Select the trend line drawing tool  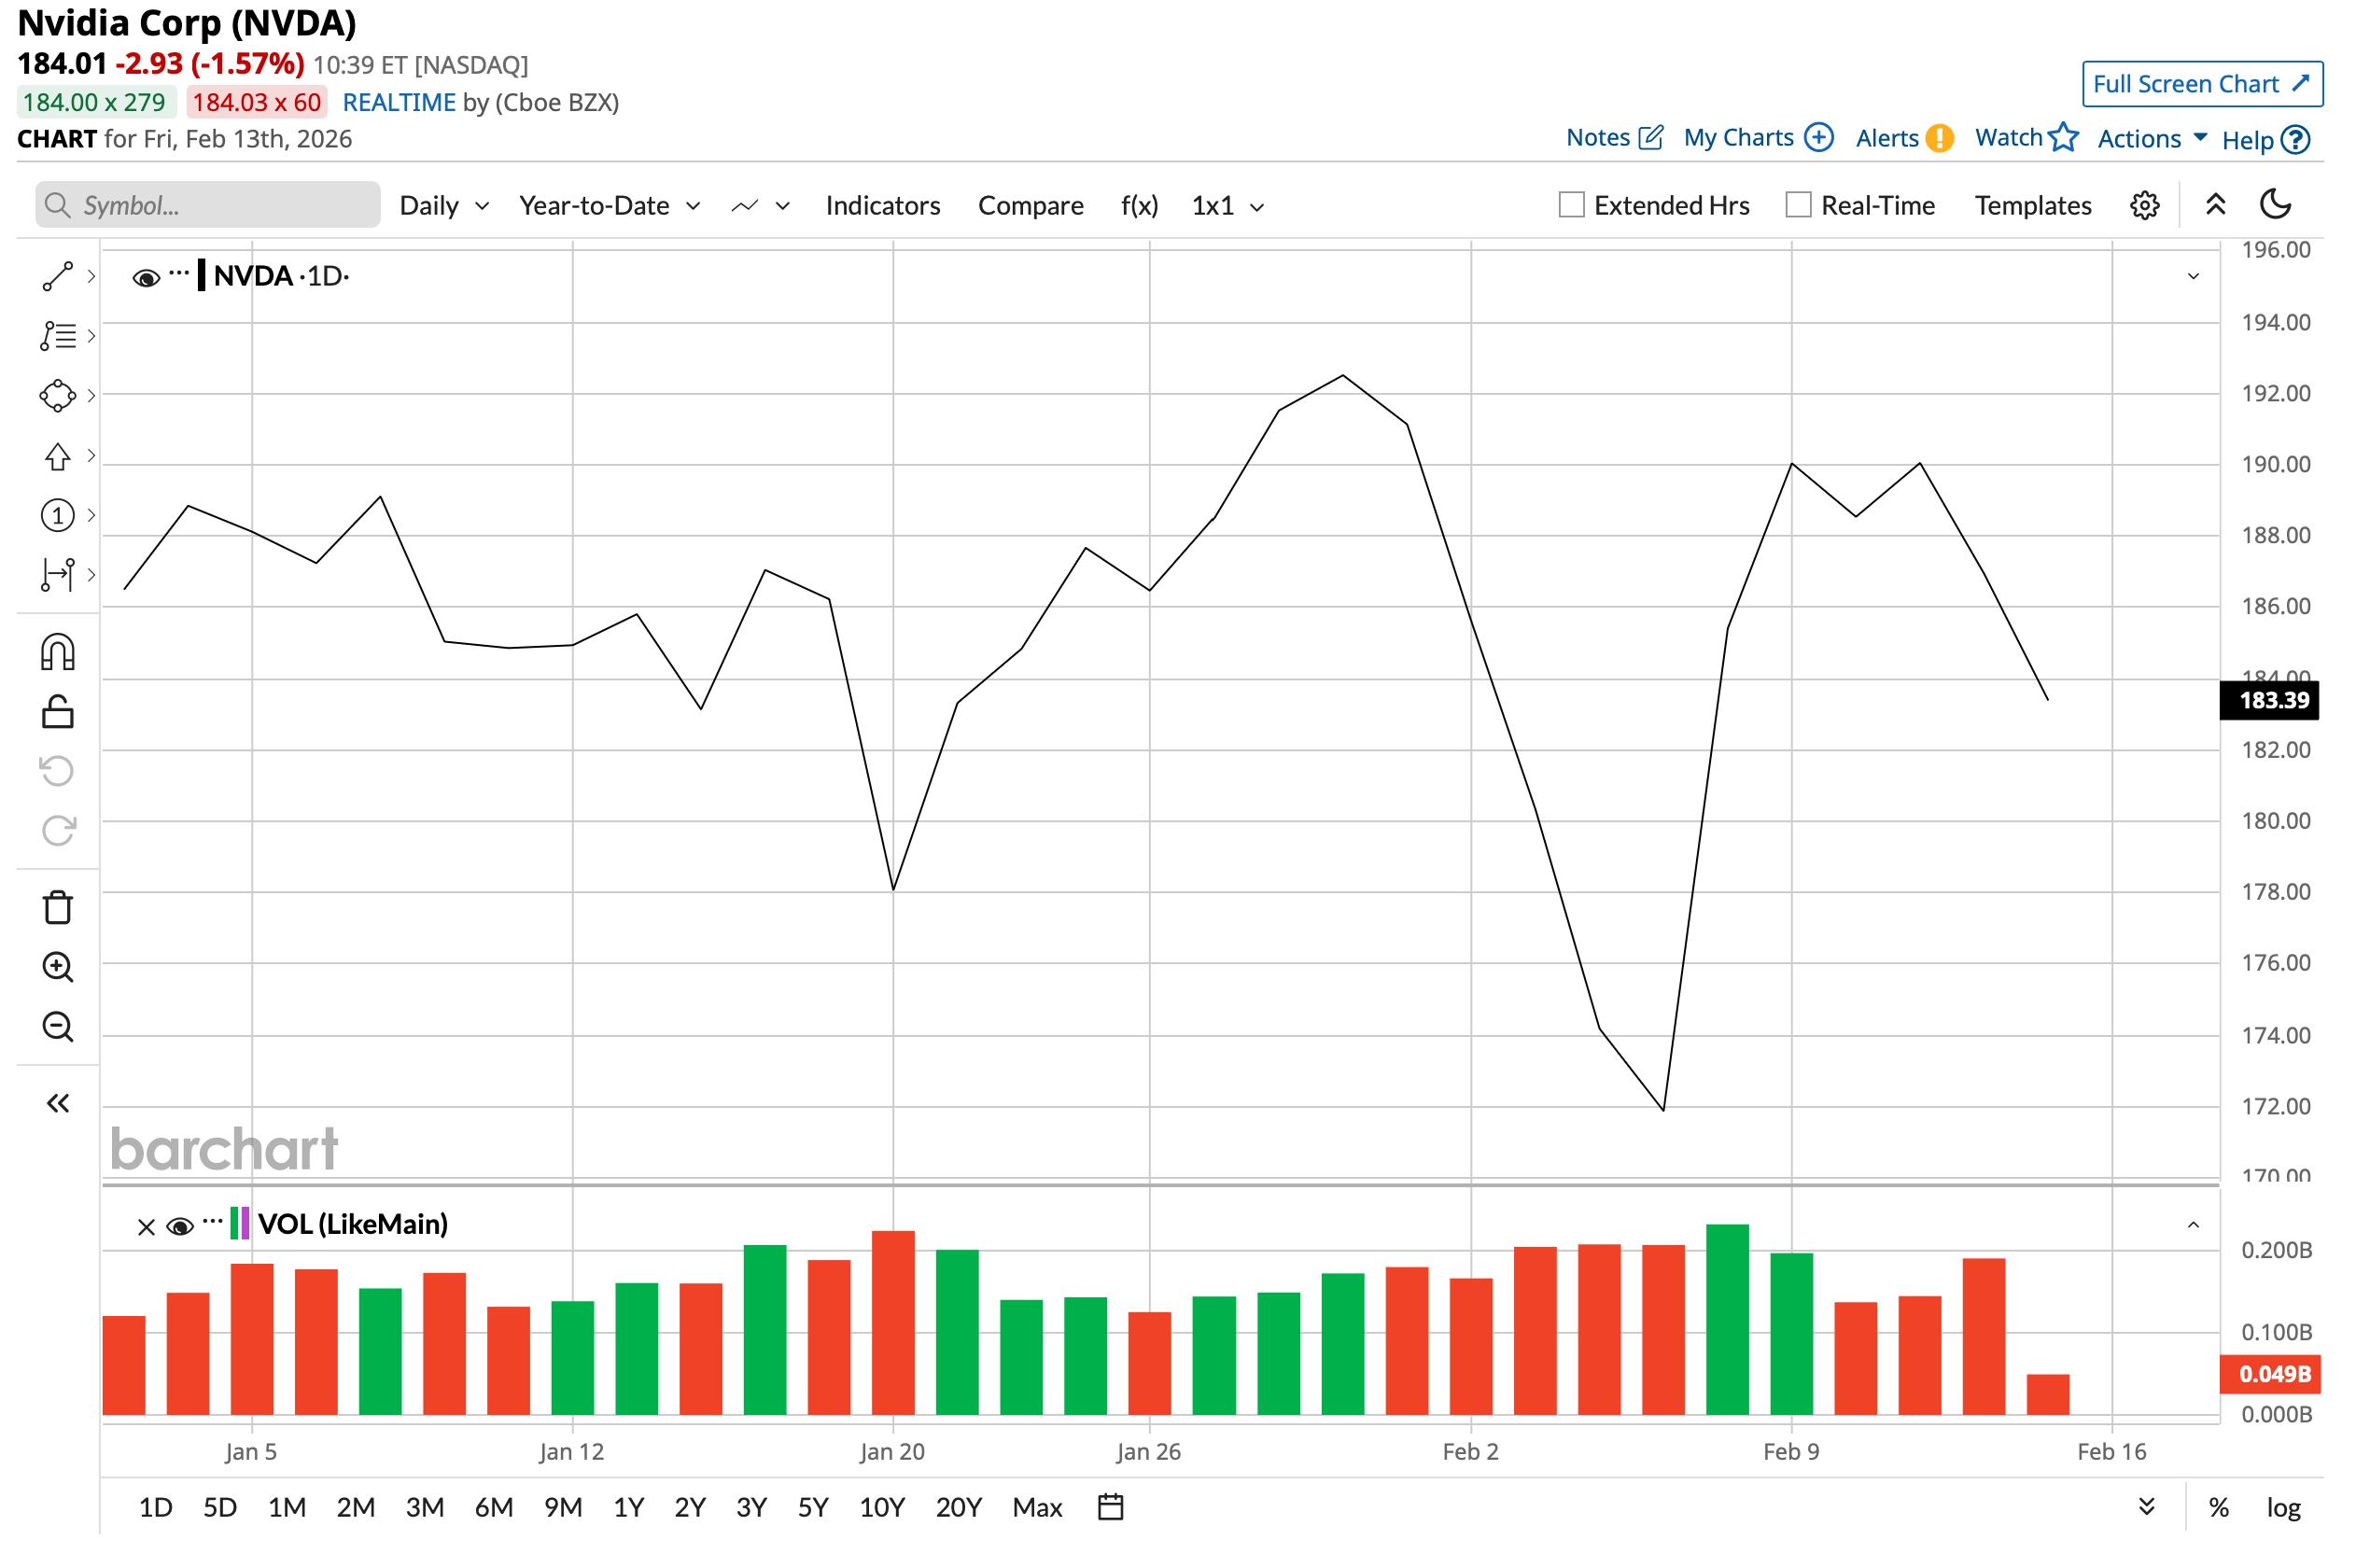pyautogui.click(x=57, y=277)
